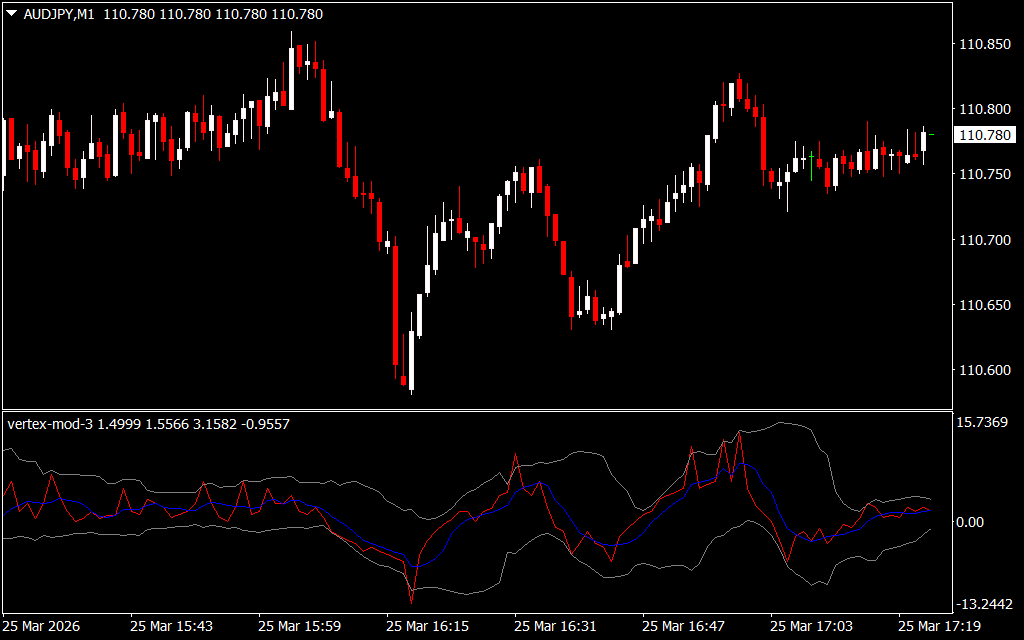The height and width of the screenshot is (640, 1024).
Task: Click the dropdown triangle beside AUDJPY,M1
Action: (11, 15)
